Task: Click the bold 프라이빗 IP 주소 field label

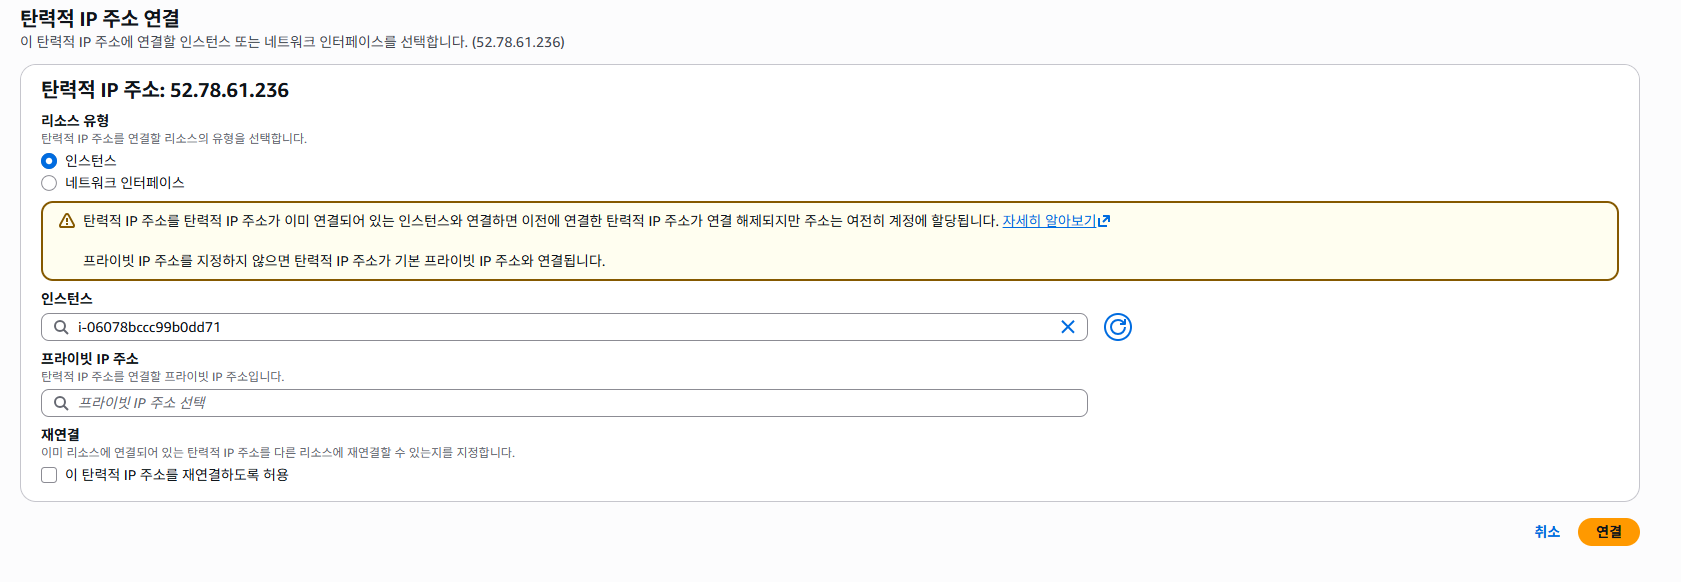Action: [x=90, y=358]
